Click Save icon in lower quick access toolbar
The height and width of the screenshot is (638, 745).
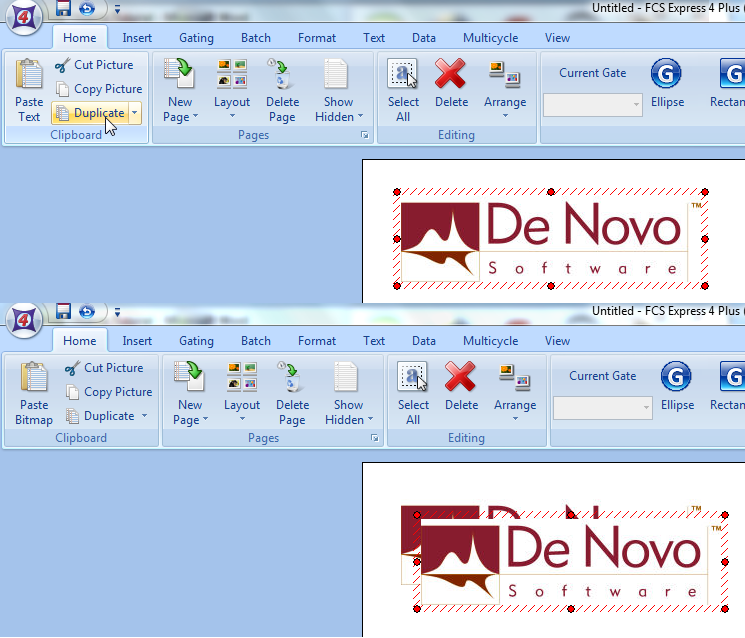[x=63, y=312]
